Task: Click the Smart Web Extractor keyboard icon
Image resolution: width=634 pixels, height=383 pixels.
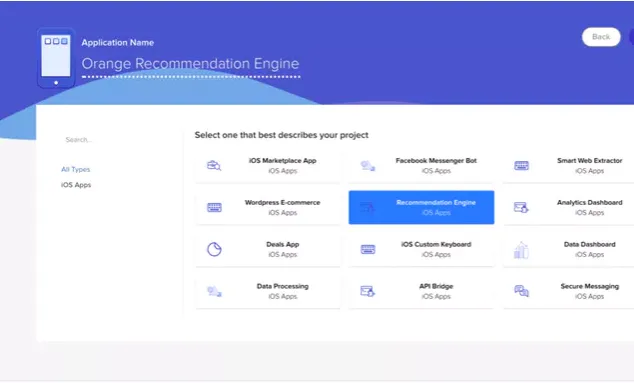Action: tap(521, 166)
